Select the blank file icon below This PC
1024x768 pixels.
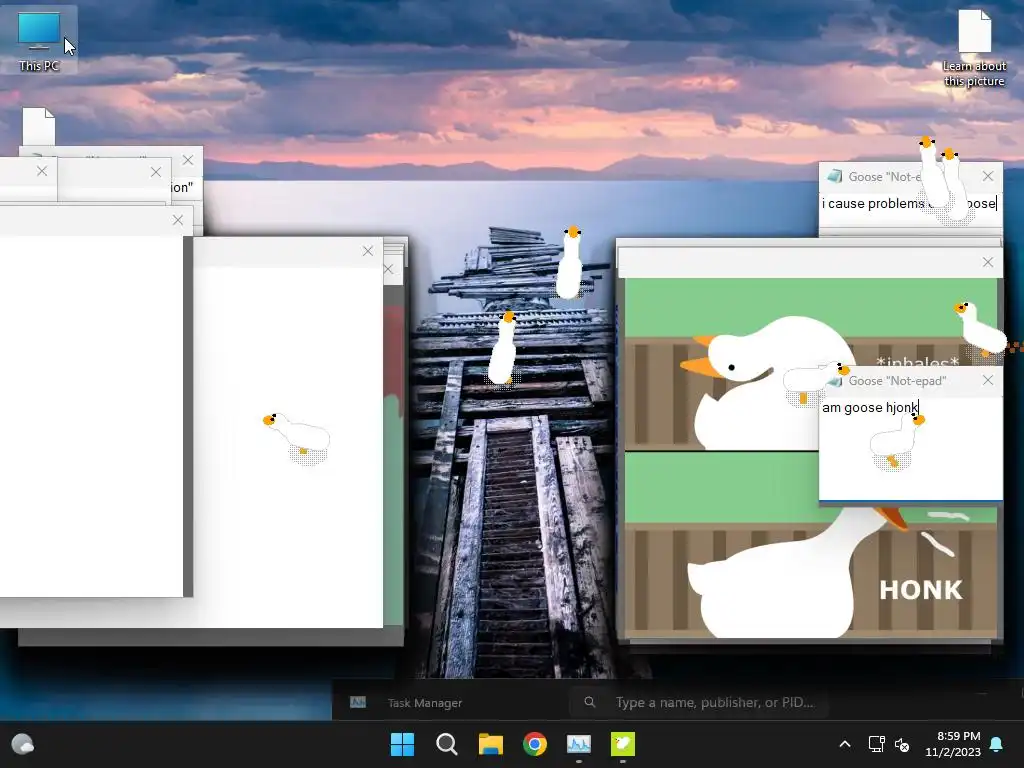(39, 126)
